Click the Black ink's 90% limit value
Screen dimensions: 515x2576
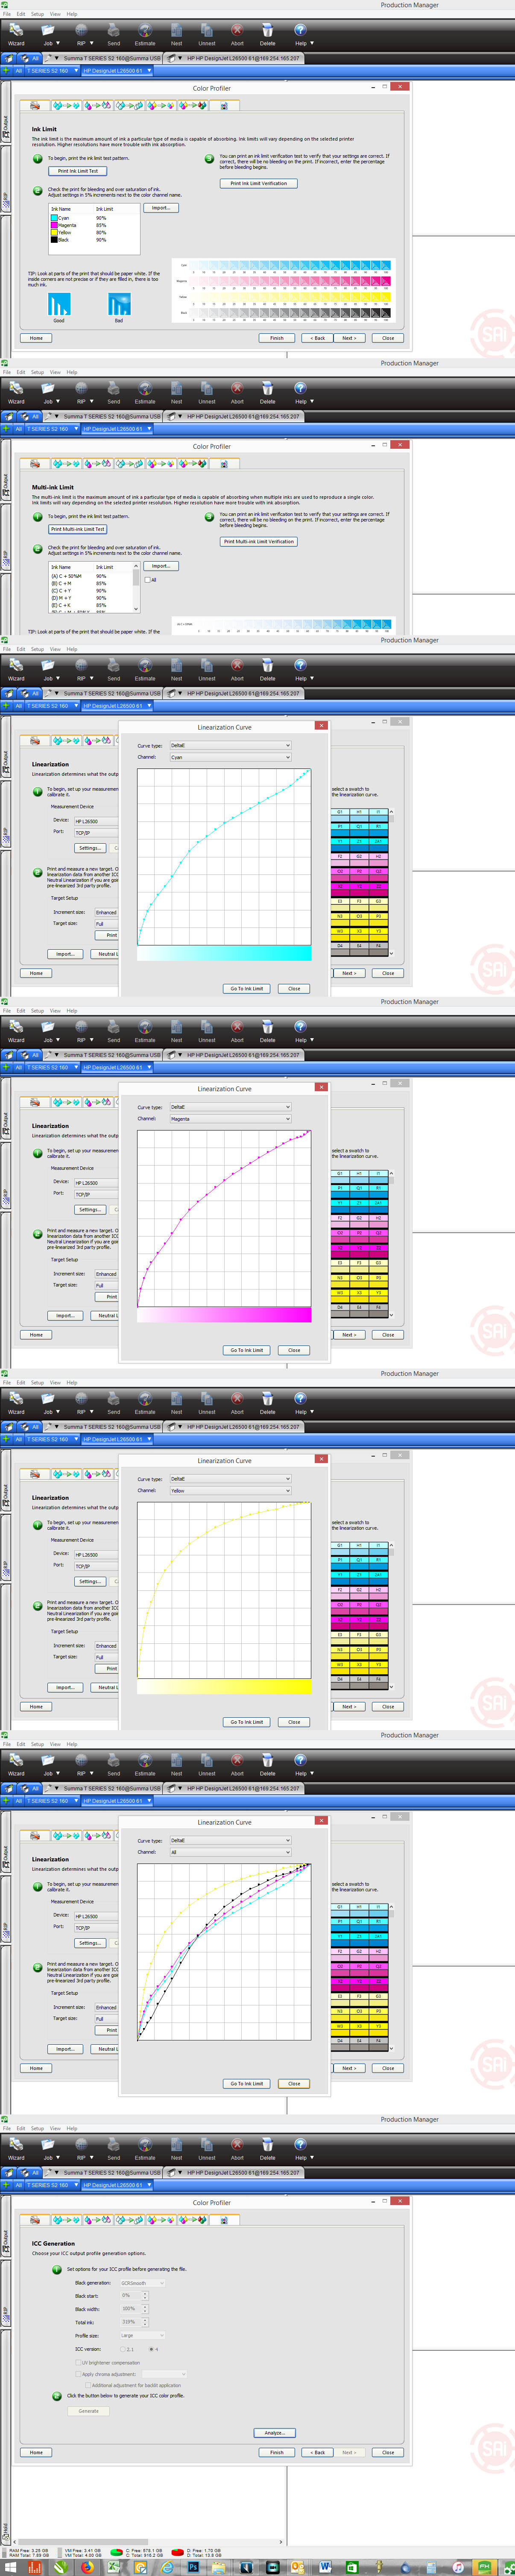point(101,240)
